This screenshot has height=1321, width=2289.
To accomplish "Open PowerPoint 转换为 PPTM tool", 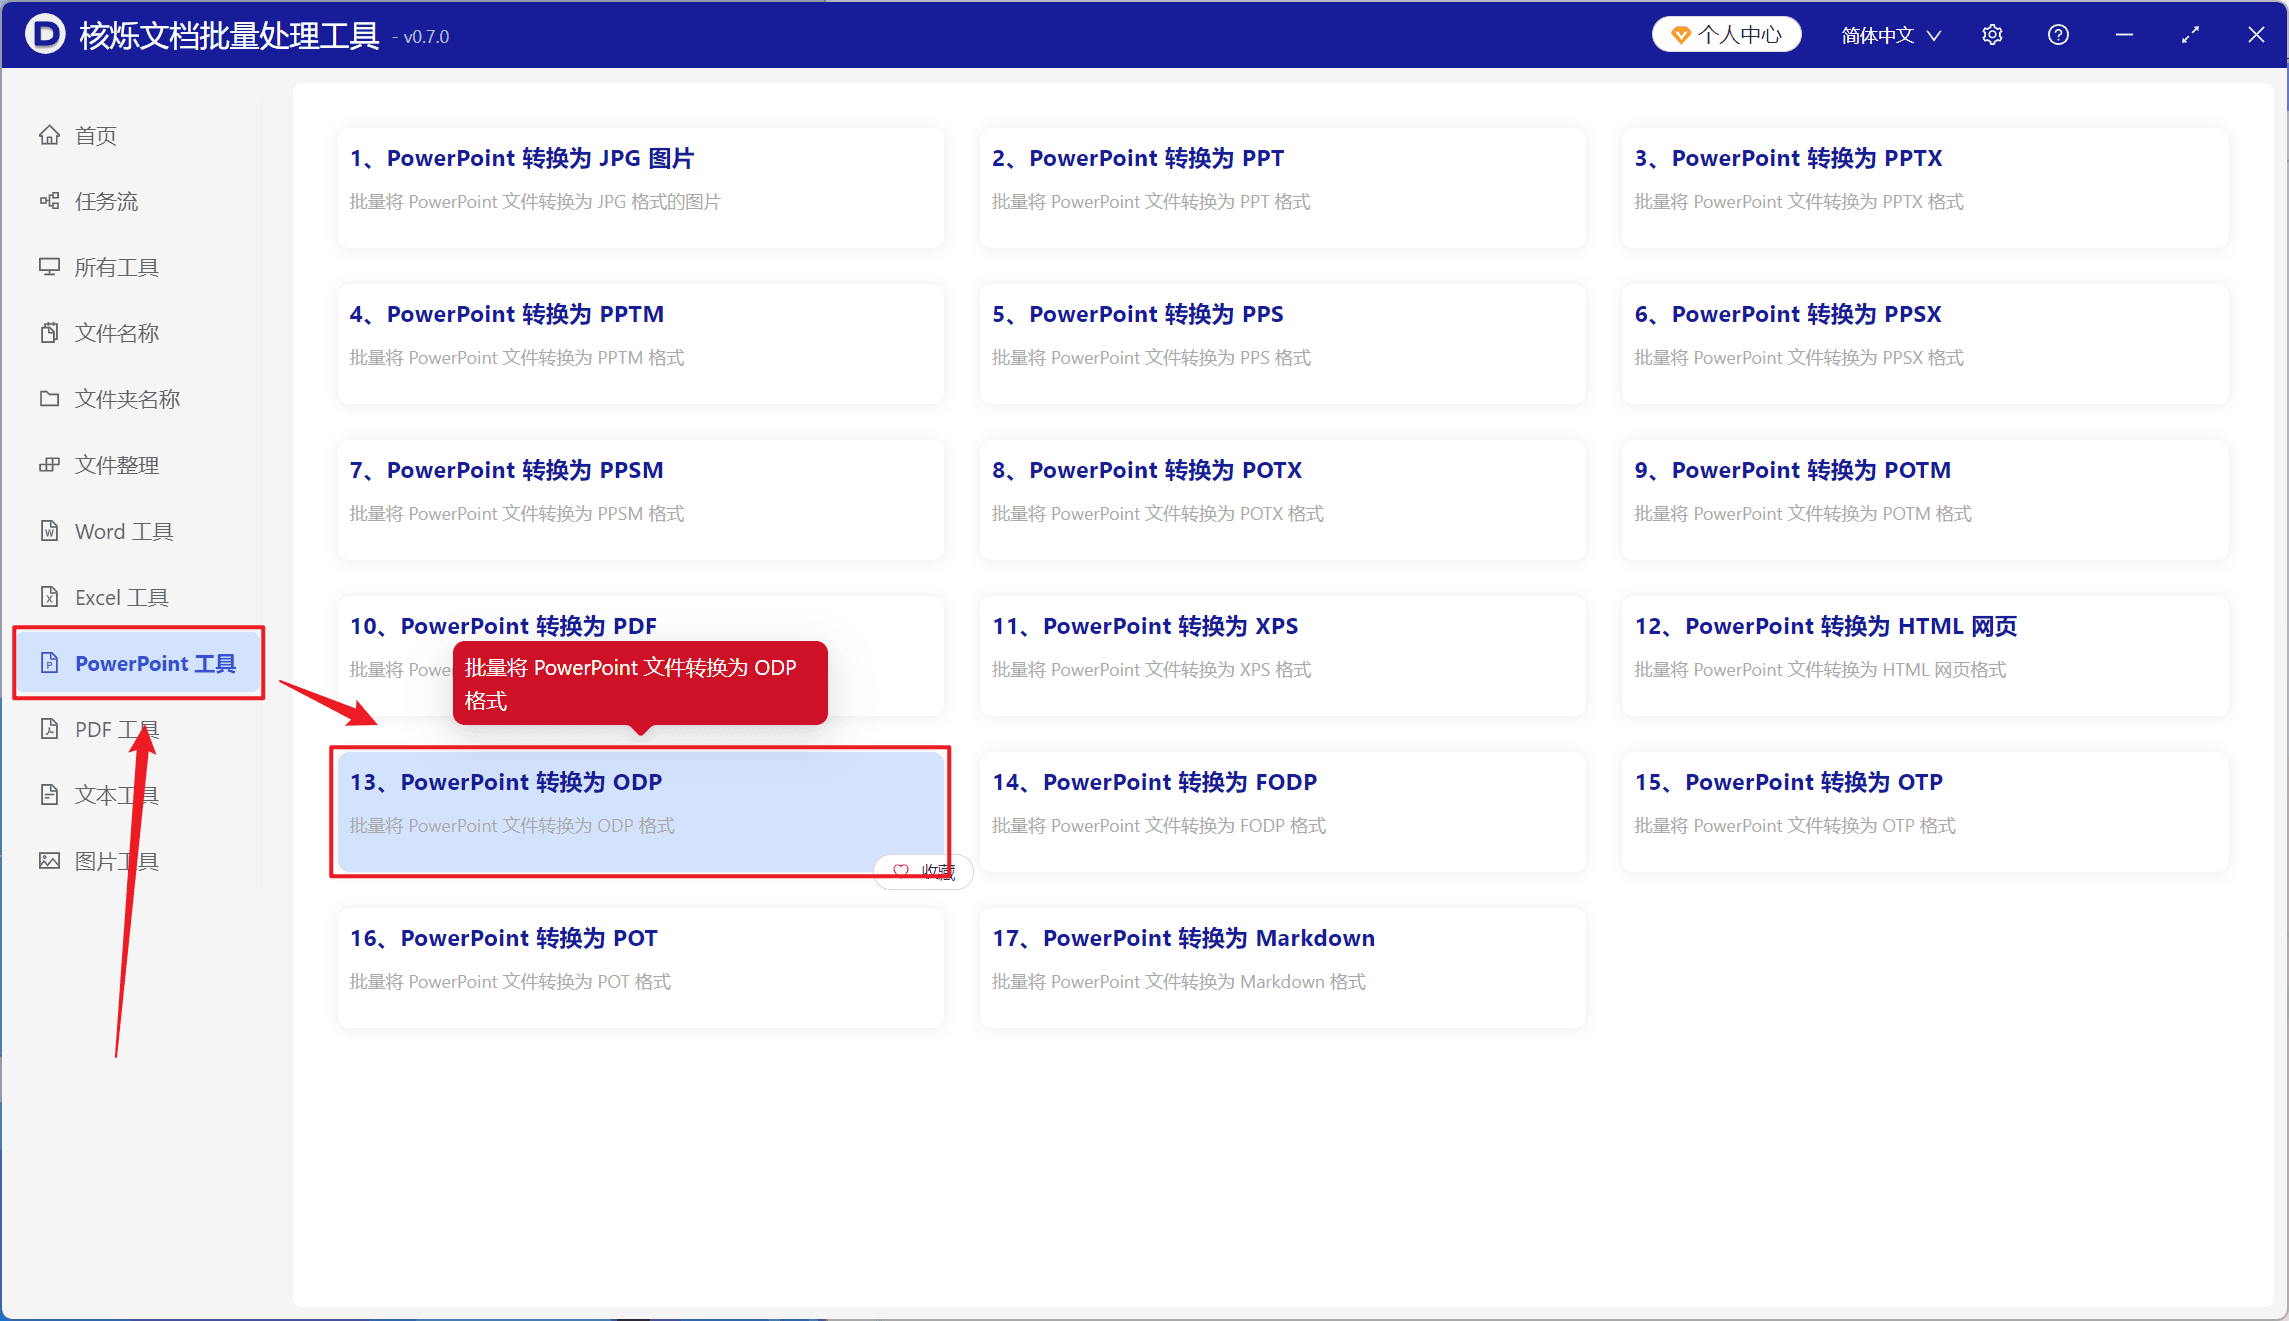I will pos(640,344).
